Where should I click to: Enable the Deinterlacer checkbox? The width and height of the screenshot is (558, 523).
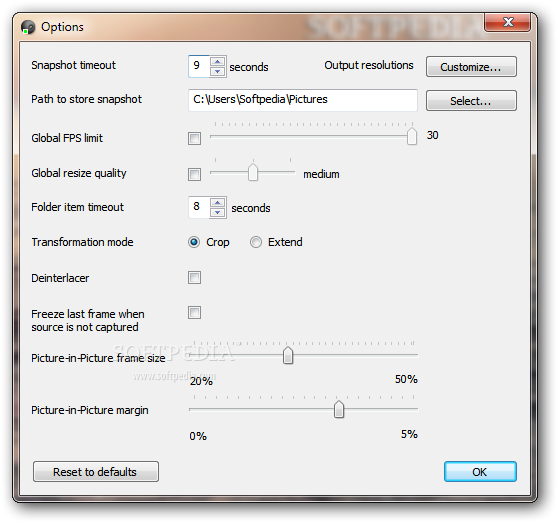(194, 278)
